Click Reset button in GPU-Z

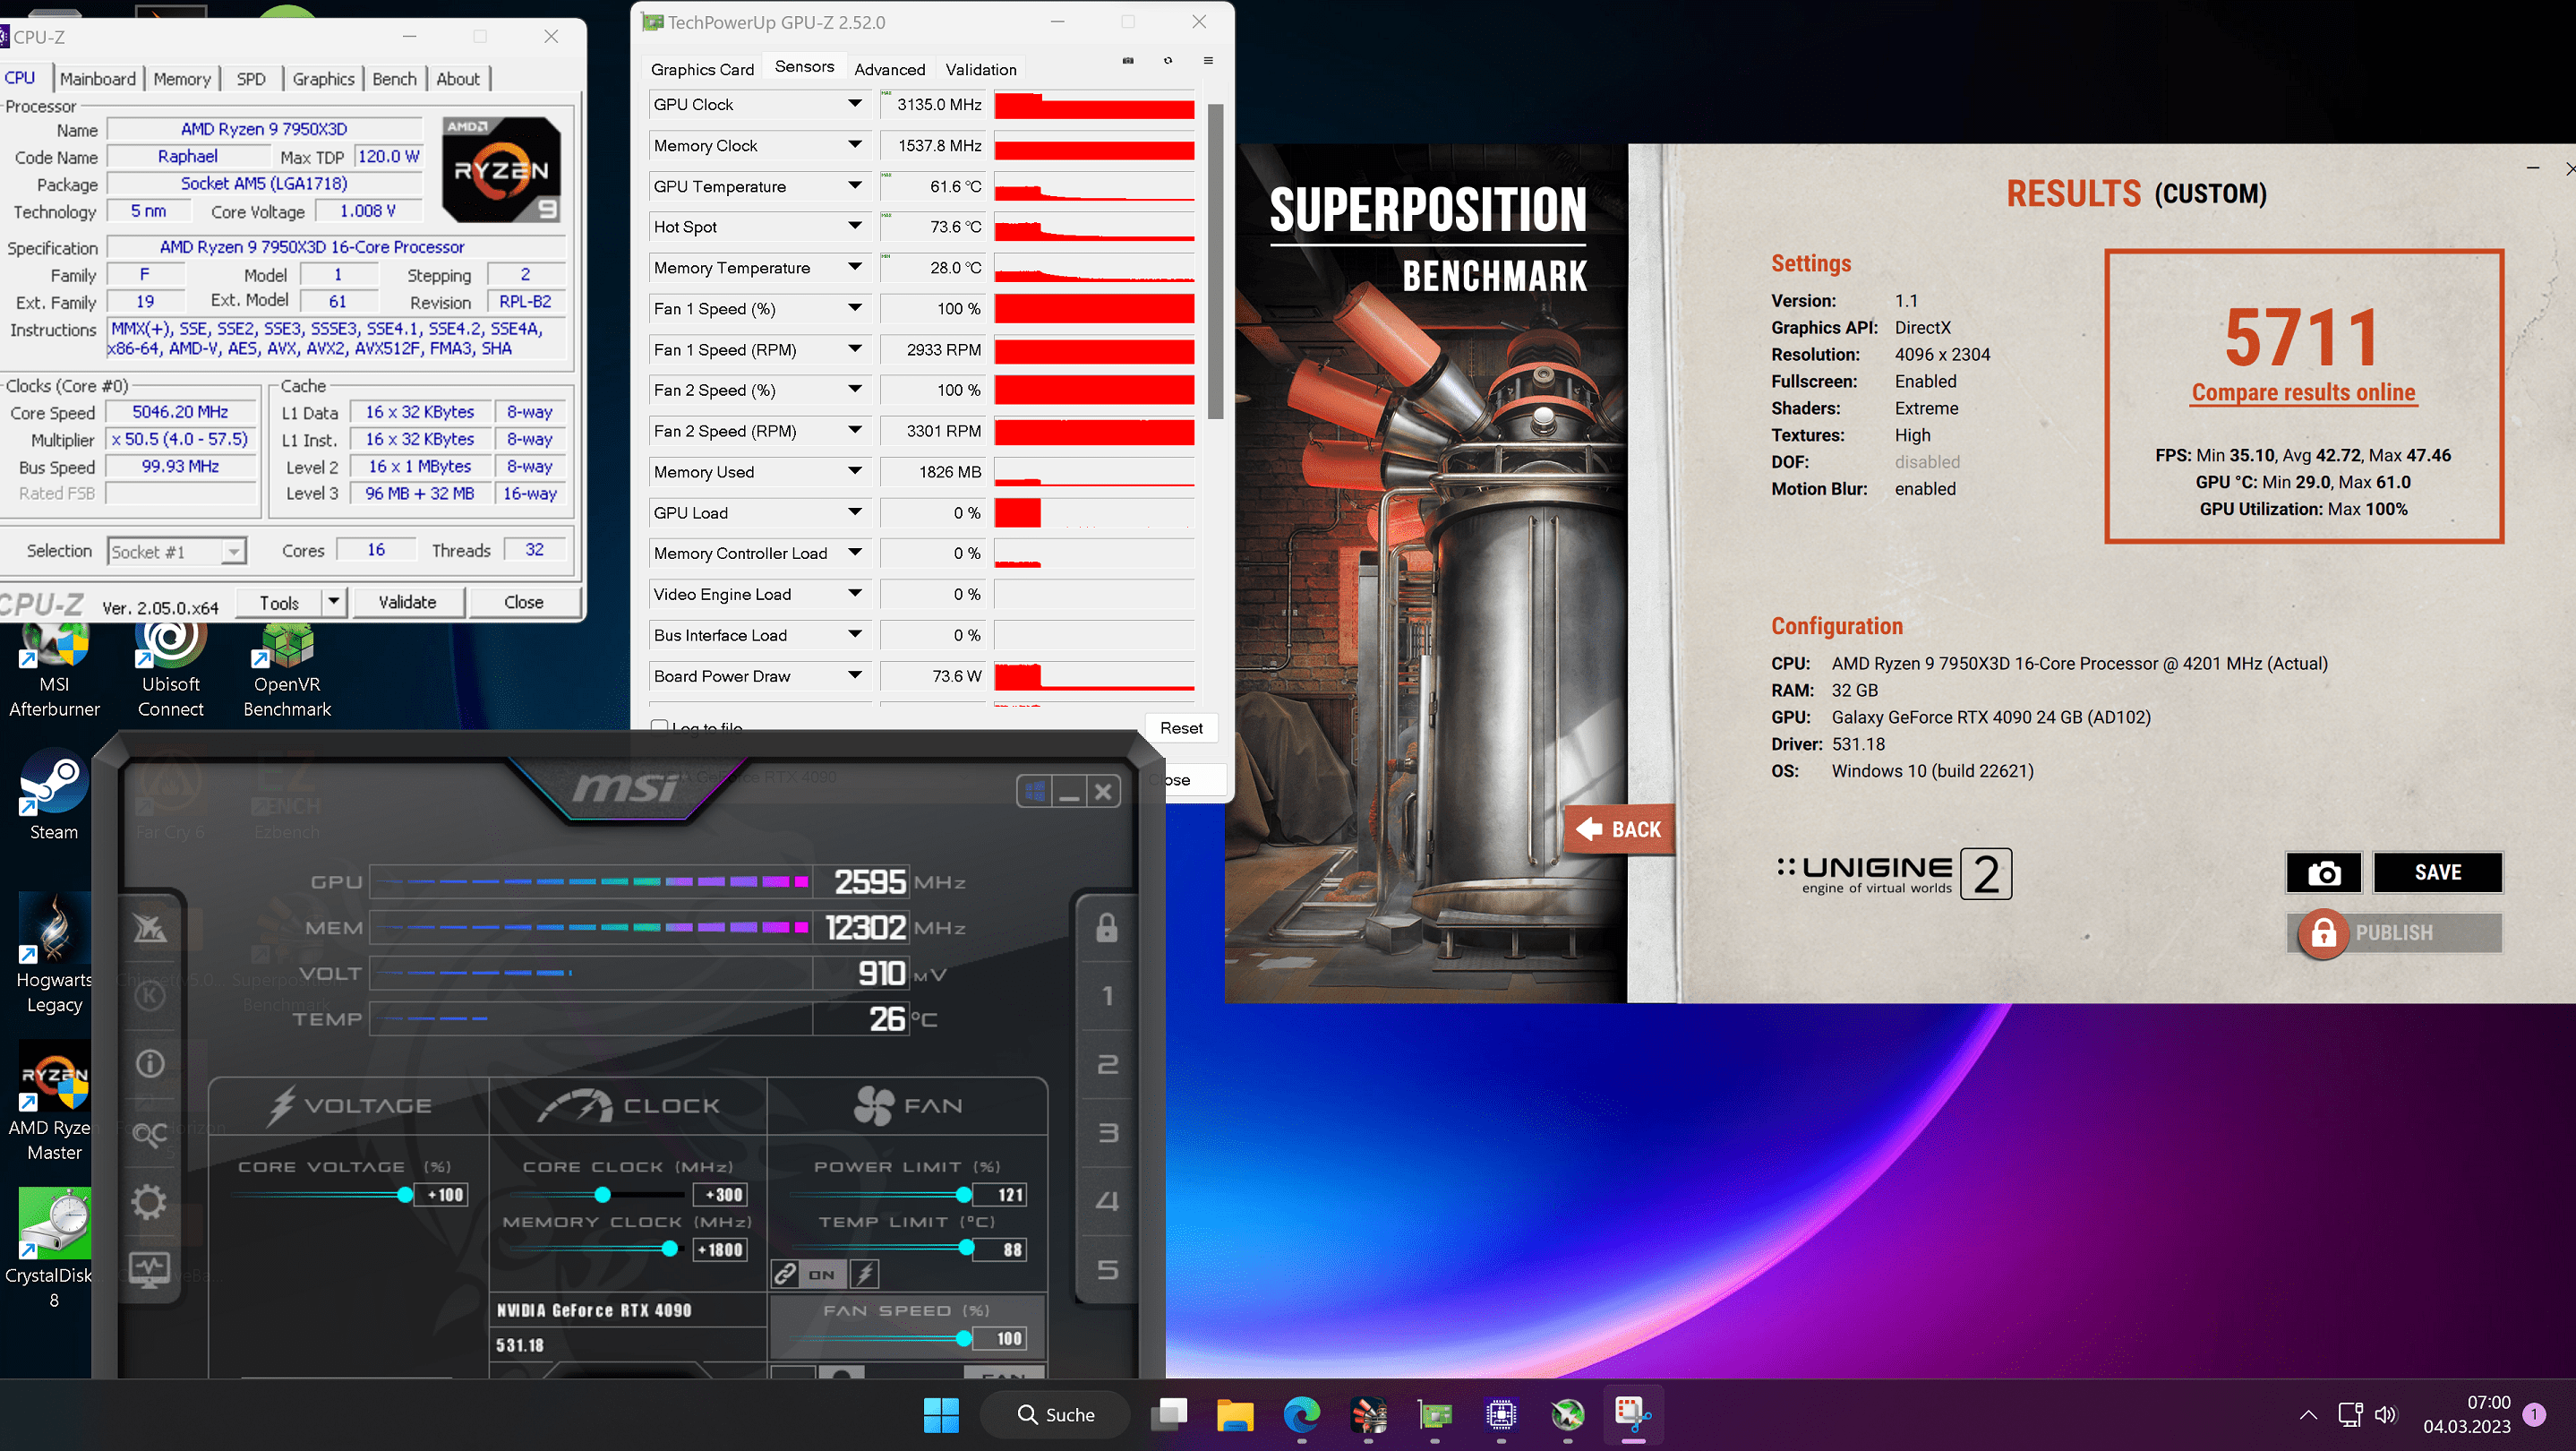coord(1181,728)
